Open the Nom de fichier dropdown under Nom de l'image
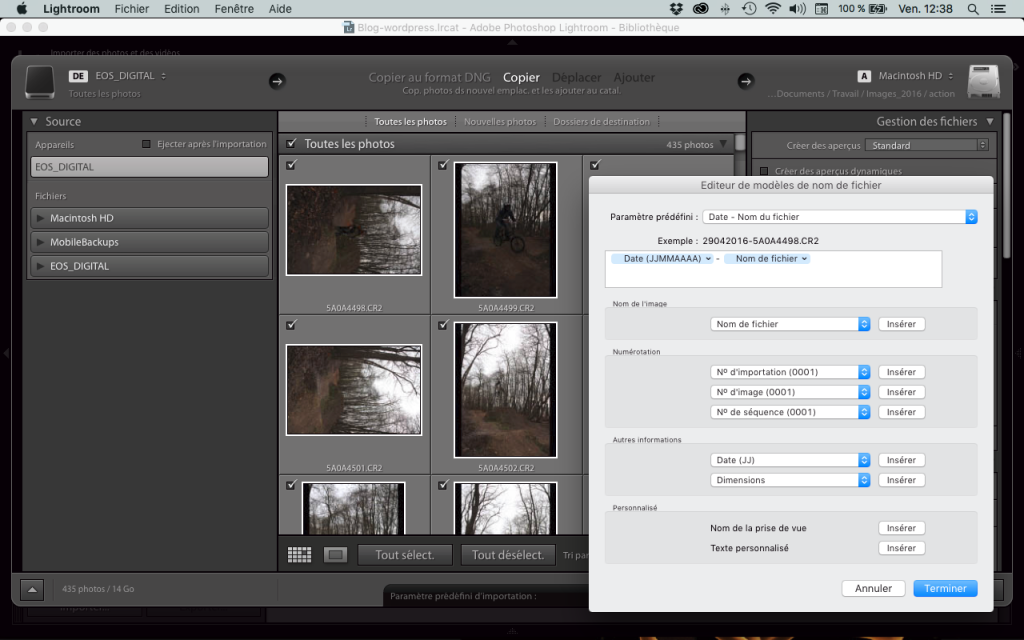This screenshot has width=1024, height=640. [790, 324]
